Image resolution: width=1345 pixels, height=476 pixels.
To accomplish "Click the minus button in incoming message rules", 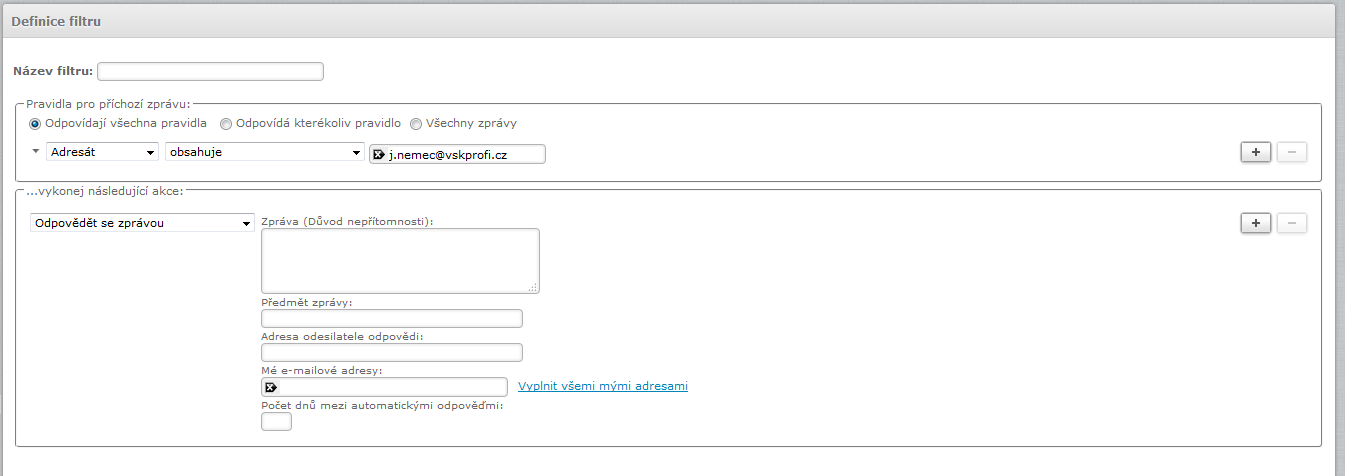I will (x=1291, y=152).
